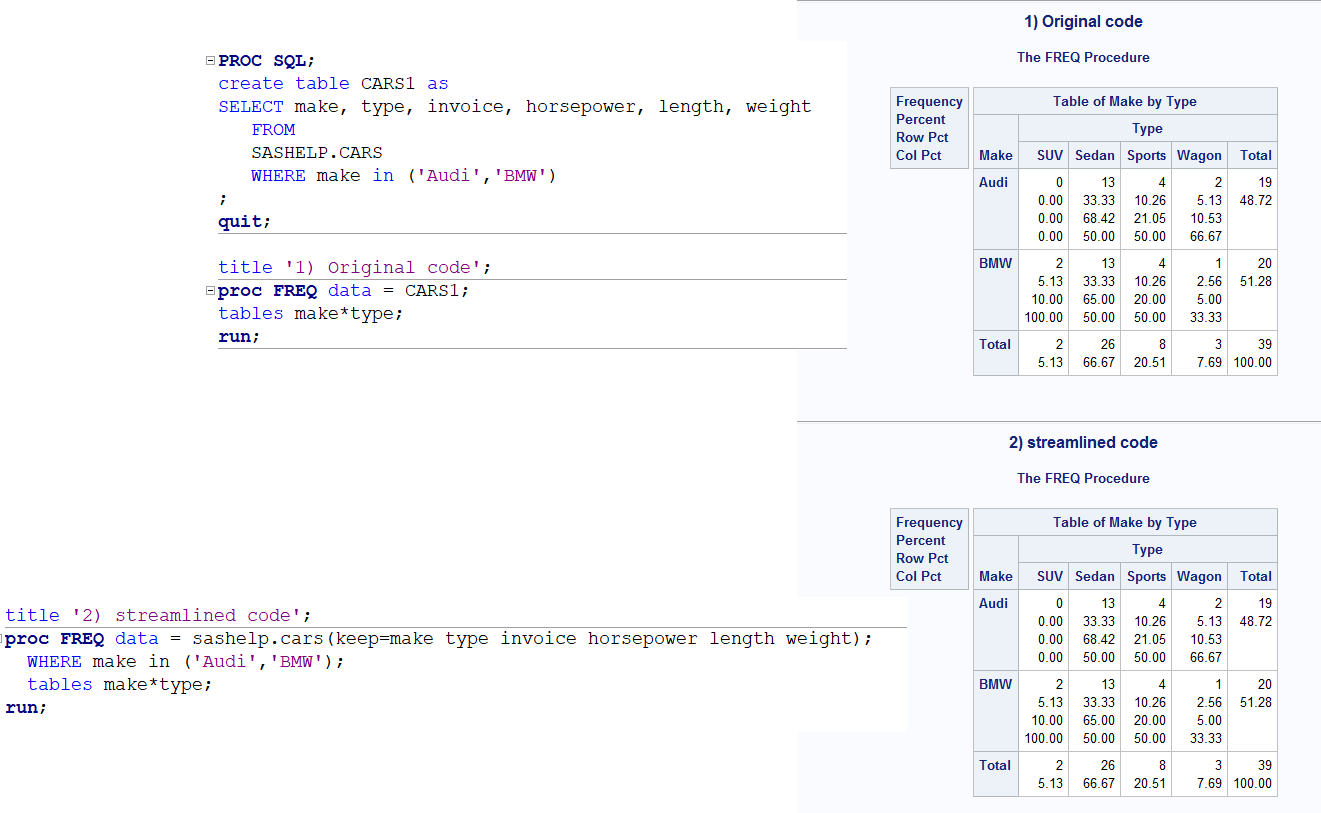
Task: Click the quit; statement
Action: pos(244,221)
